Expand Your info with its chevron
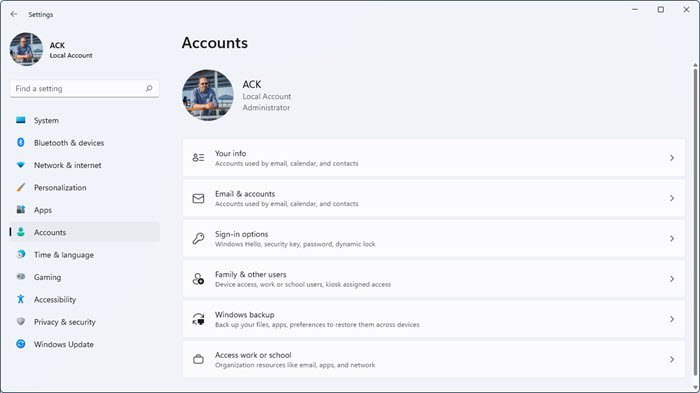 pyautogui.click(x=672, y=158)
